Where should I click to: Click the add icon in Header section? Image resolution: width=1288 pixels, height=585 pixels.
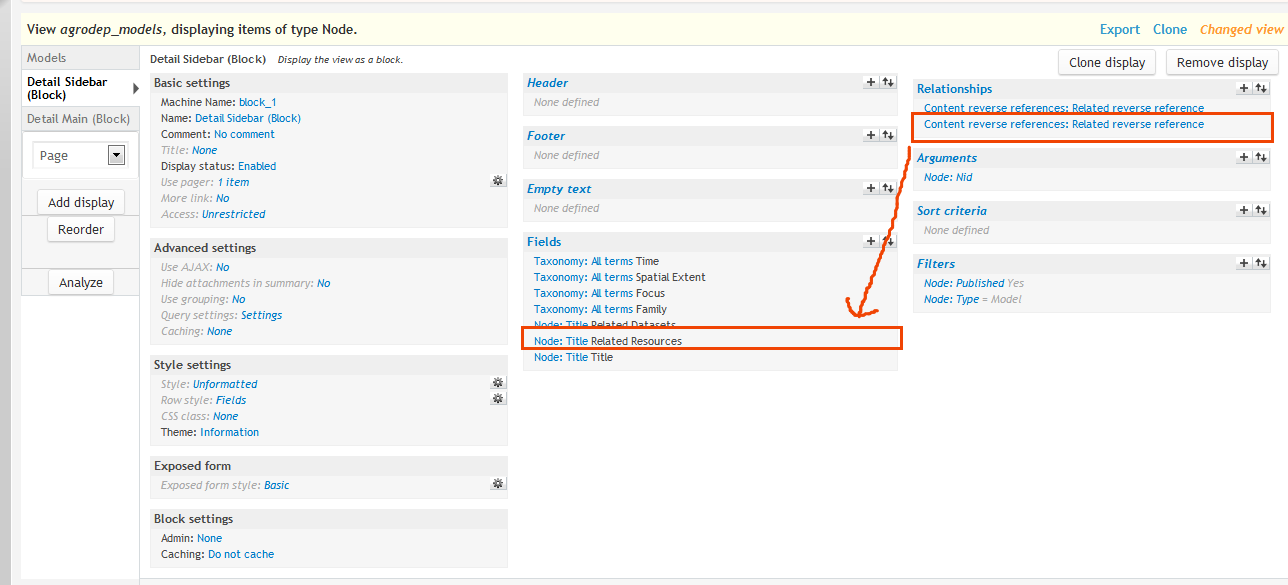click(871, 83)
